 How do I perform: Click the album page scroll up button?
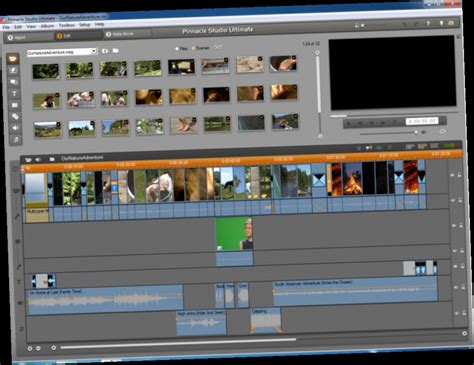(x=317, y=52)
